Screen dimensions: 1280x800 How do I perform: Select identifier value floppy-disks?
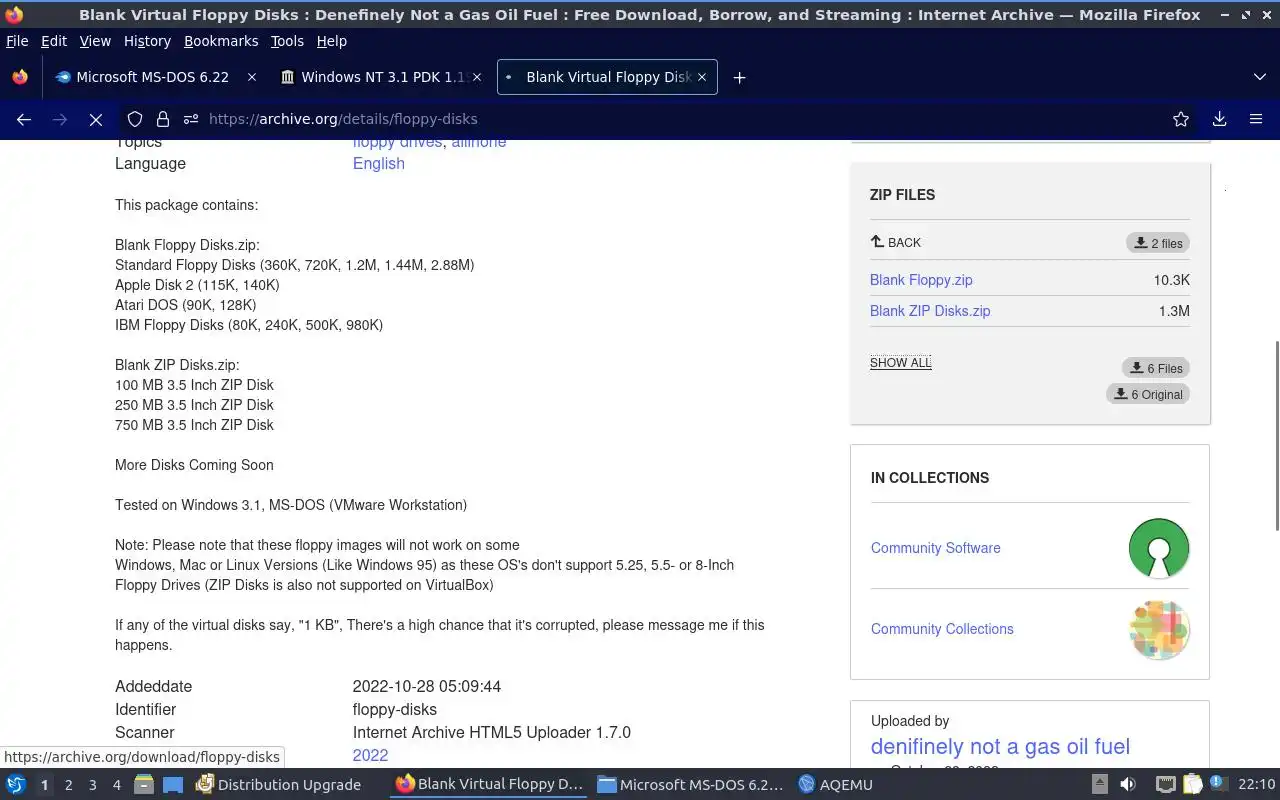tap(395, 710)
